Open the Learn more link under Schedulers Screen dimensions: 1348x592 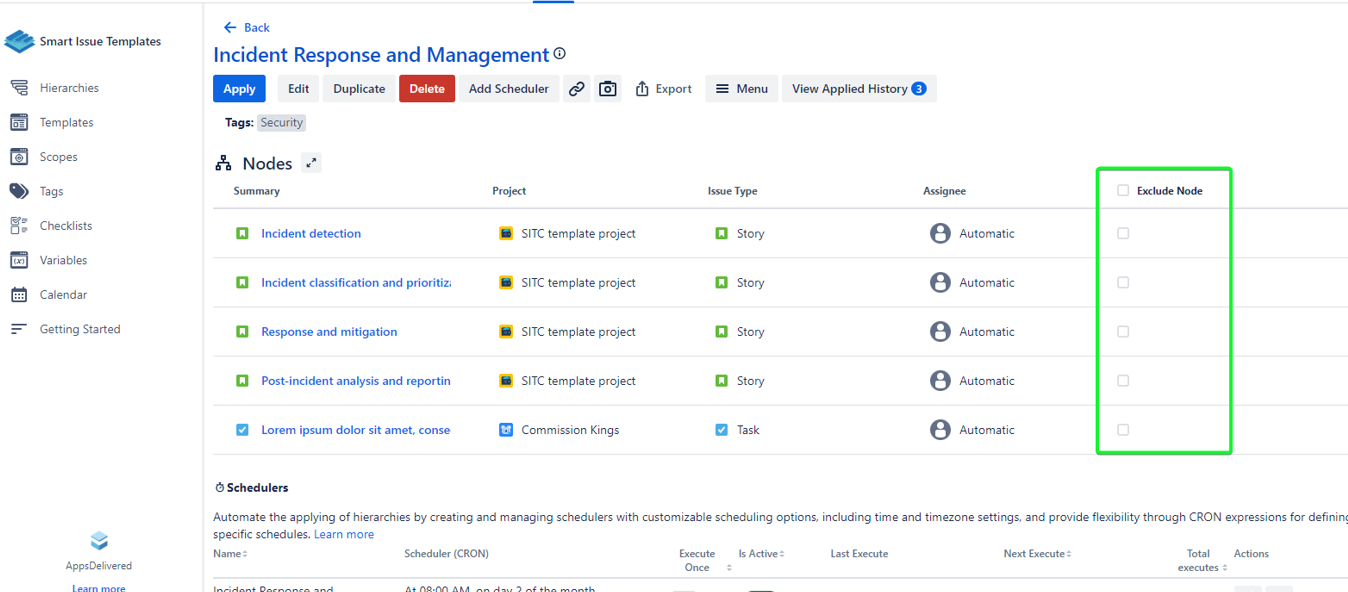344,534
